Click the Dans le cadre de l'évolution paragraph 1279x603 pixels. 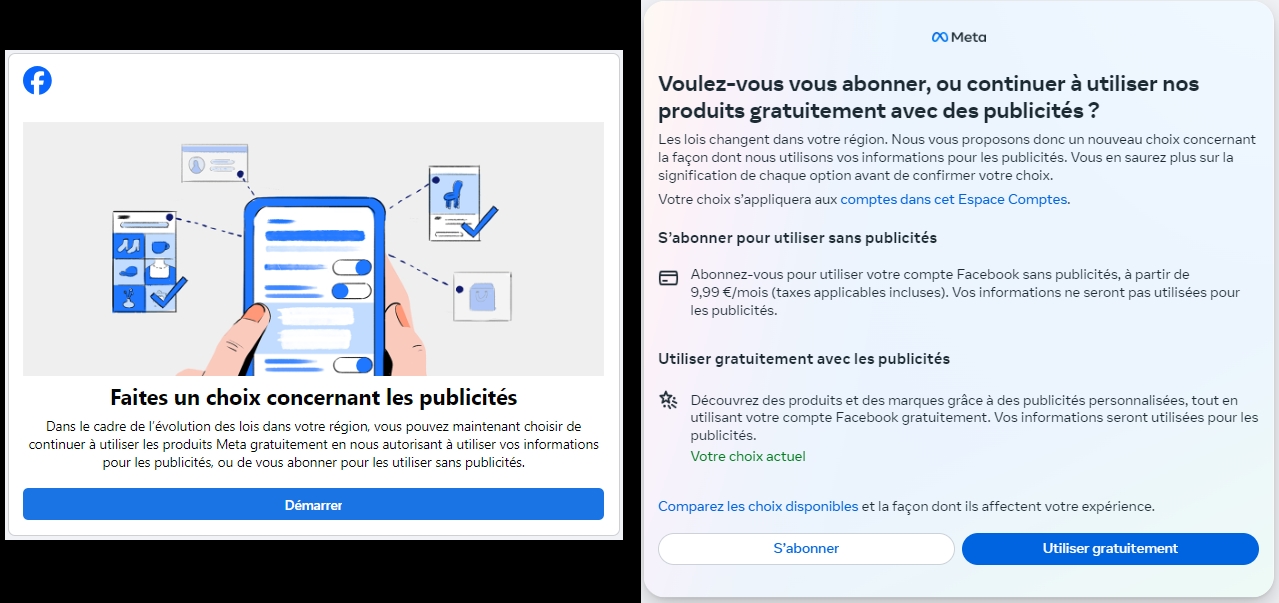click(x=313, y=445)
